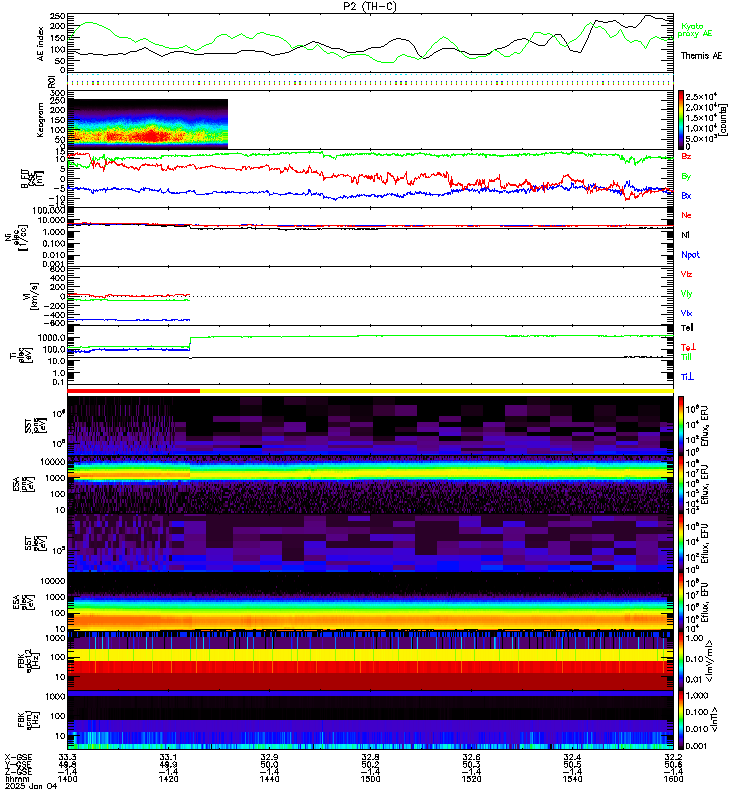
Task: Select the 1500 time tick label
Action: [370, 779]
